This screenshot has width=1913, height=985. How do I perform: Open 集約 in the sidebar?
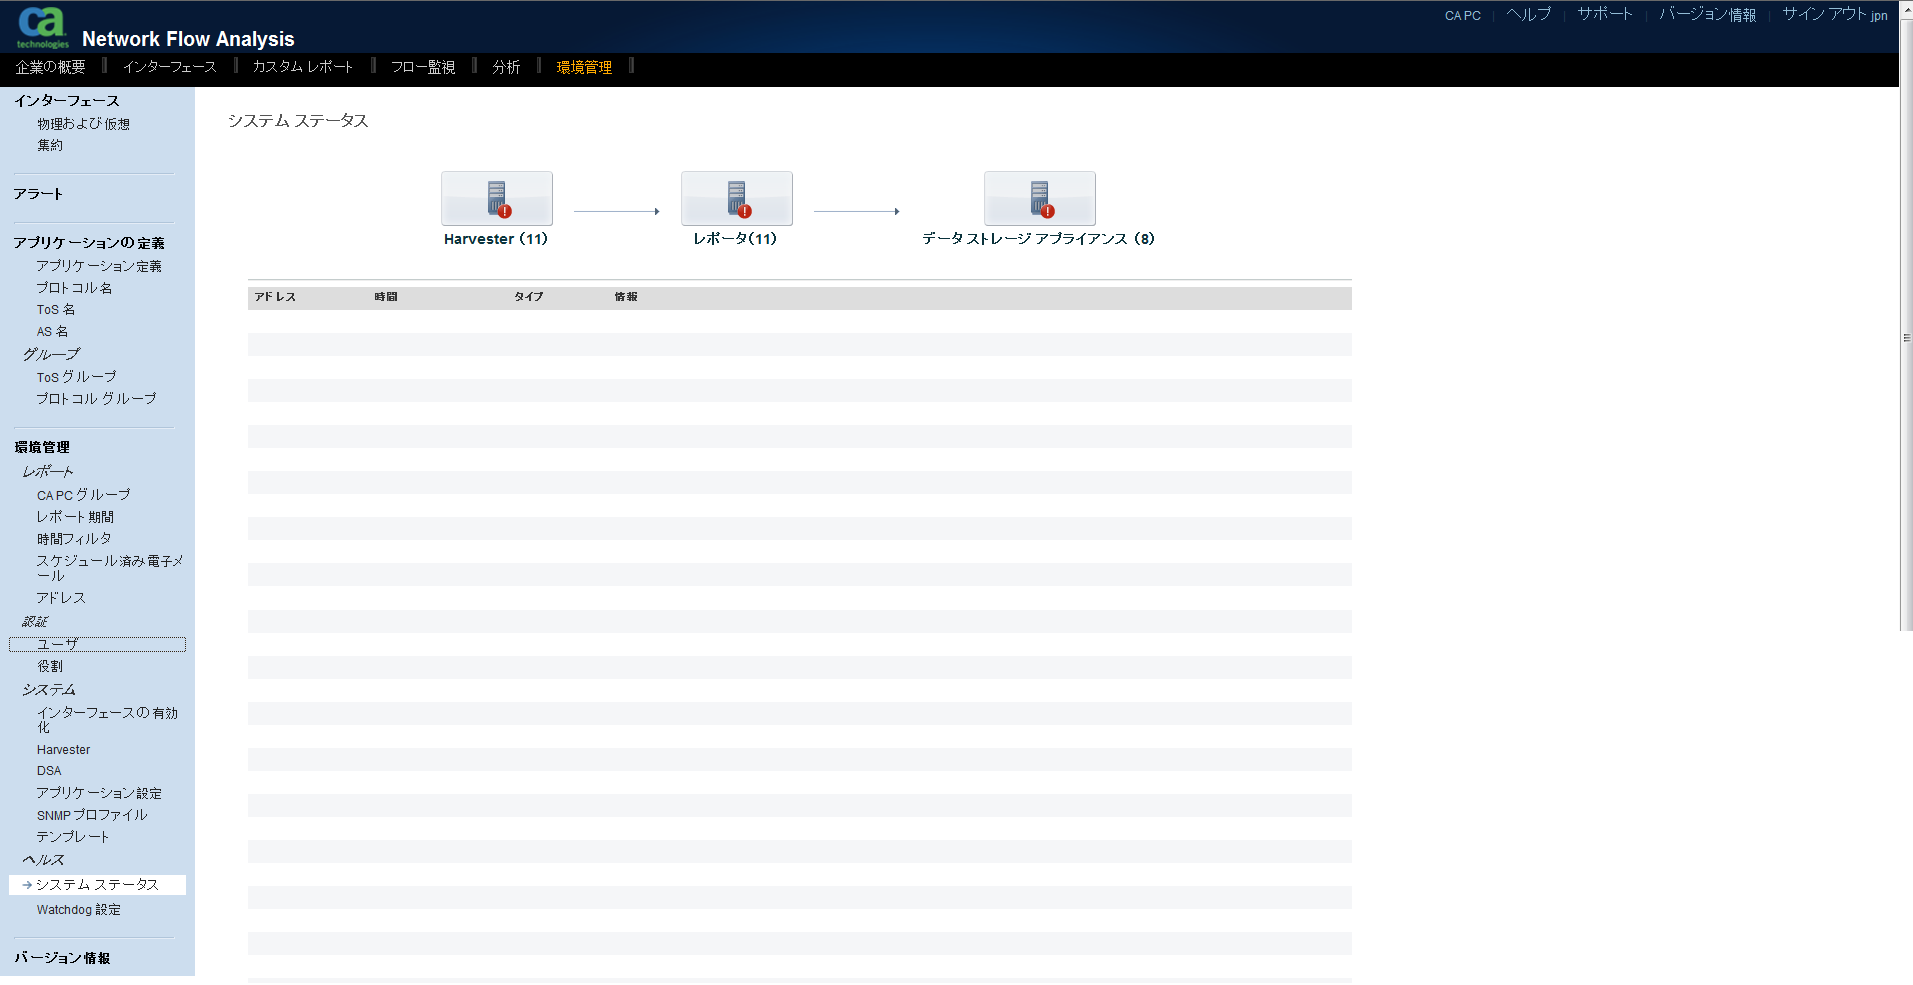pos(50,145)
